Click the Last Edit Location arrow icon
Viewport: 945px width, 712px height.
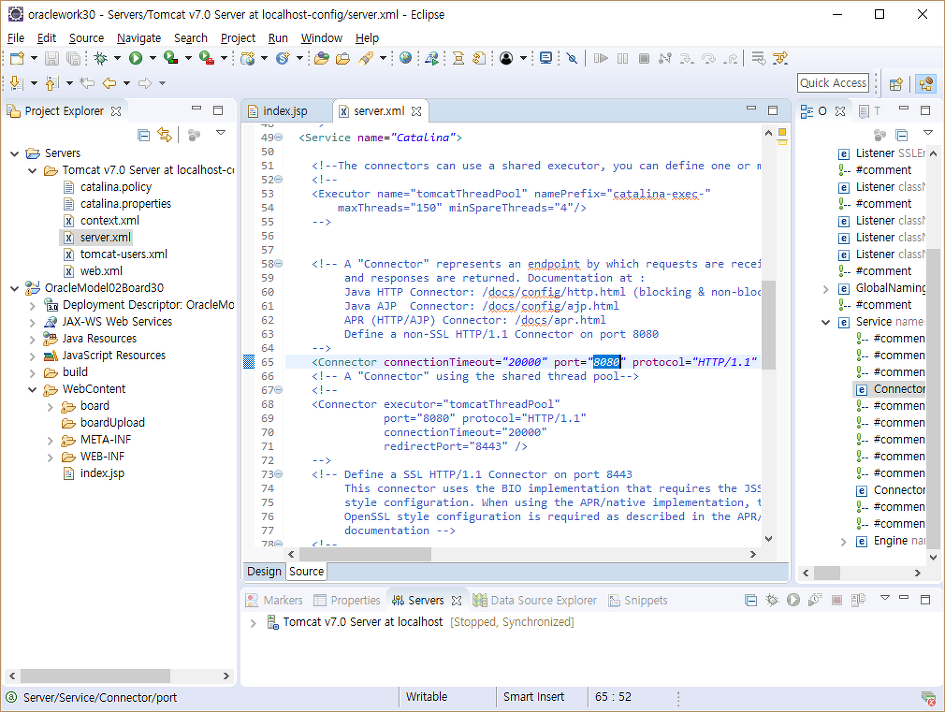tap(87, 83)
